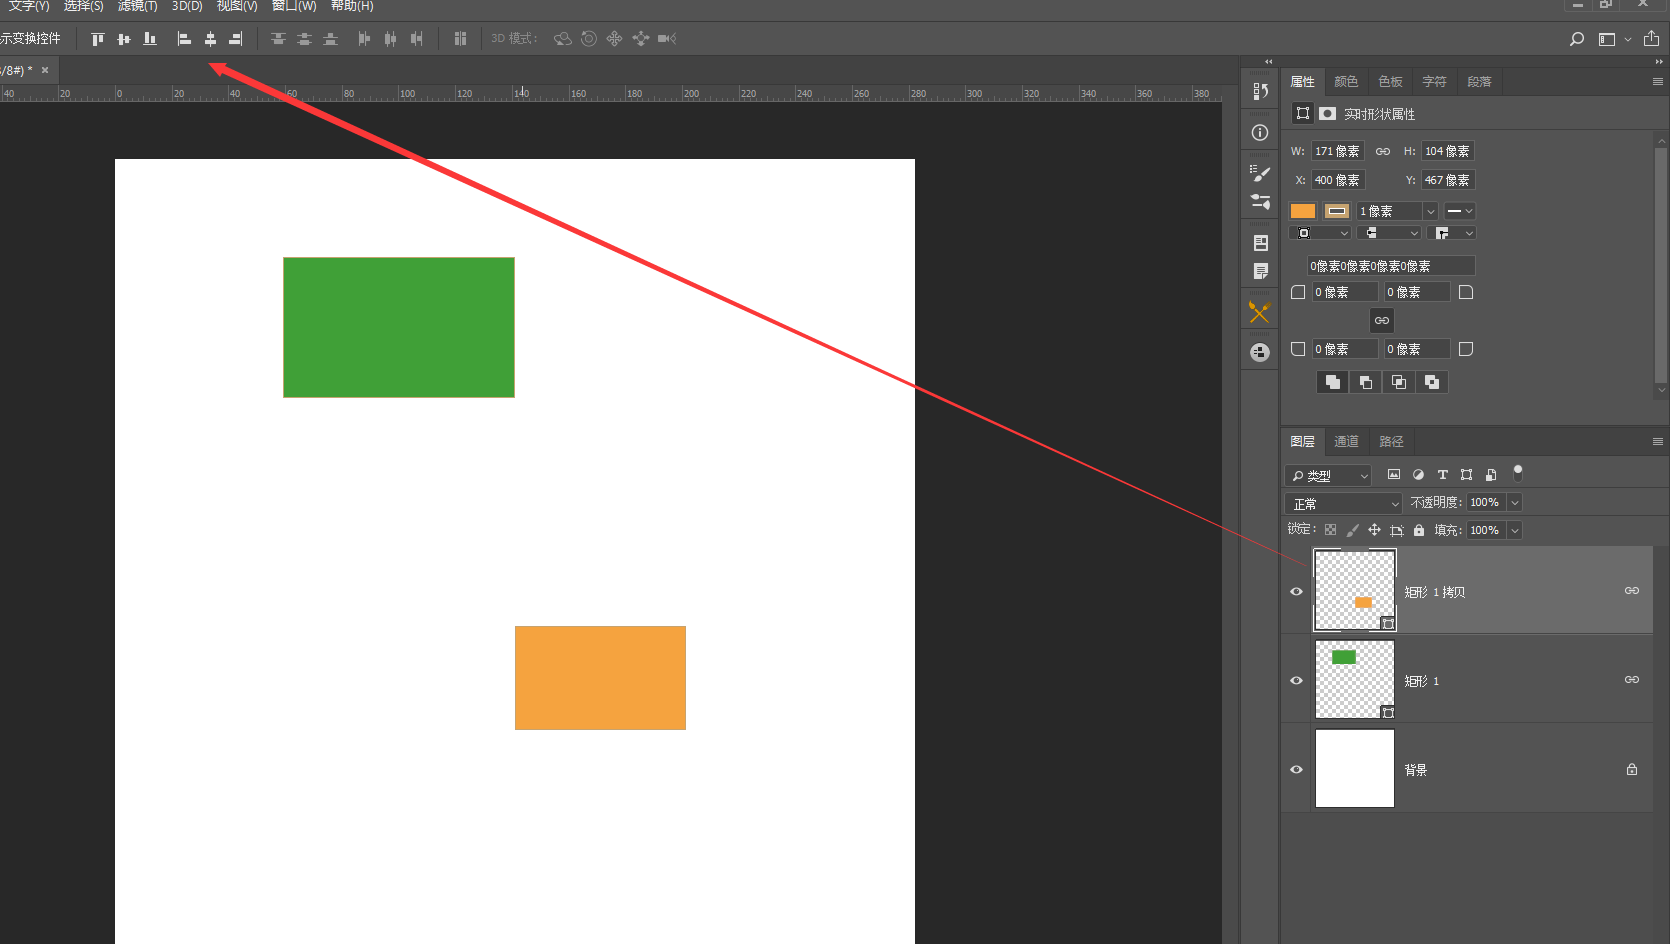The width and height of the screenshot is (1670, 944).
Task: Click the orange fill color swatch
Action: (x=1303, y=211)
